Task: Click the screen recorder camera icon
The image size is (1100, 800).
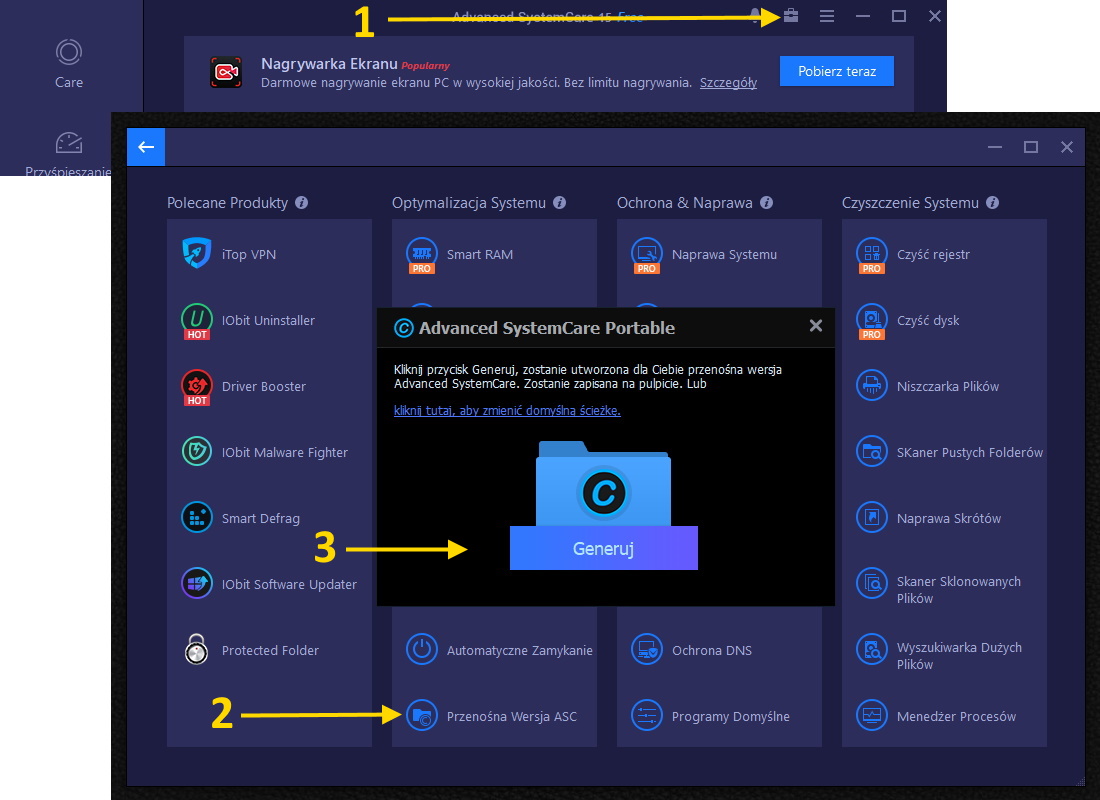Action: (x=226, y=72)
